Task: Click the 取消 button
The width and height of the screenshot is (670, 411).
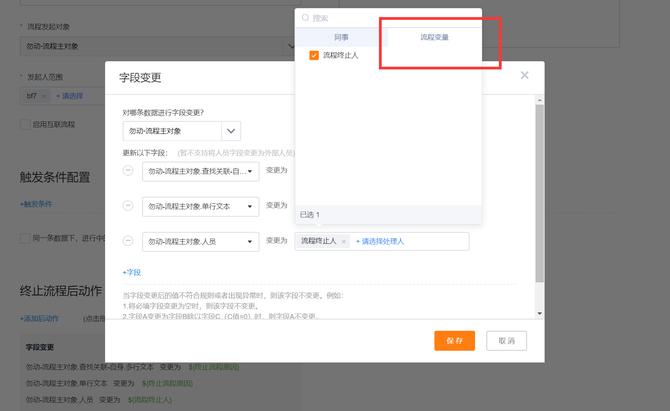Action: coord(506,341)
